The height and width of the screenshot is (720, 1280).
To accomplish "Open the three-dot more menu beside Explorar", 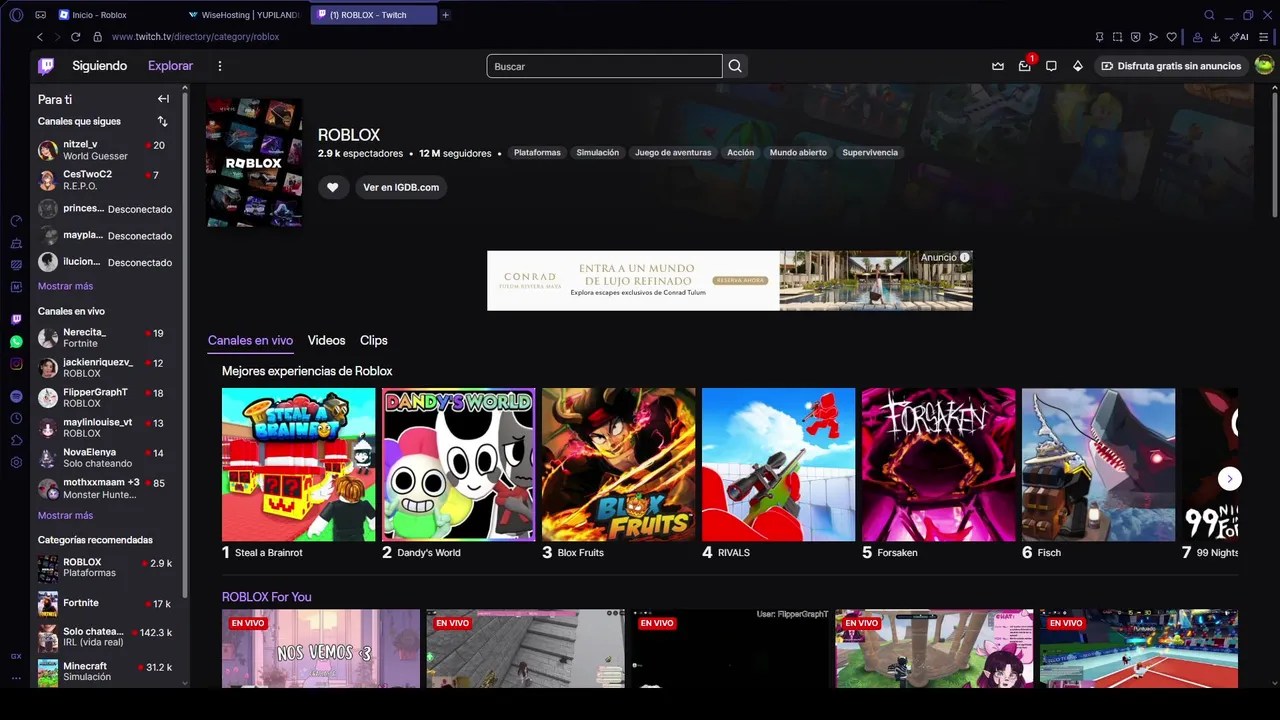I will (220, 66).
